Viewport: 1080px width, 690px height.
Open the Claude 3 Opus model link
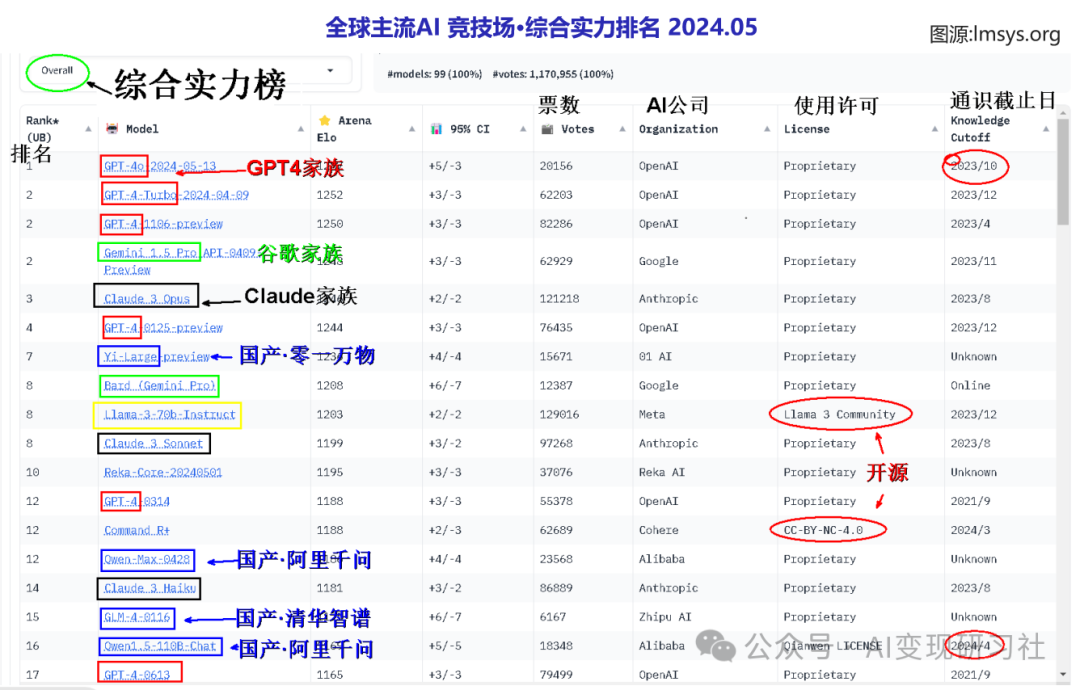click(x=145, y=299)
